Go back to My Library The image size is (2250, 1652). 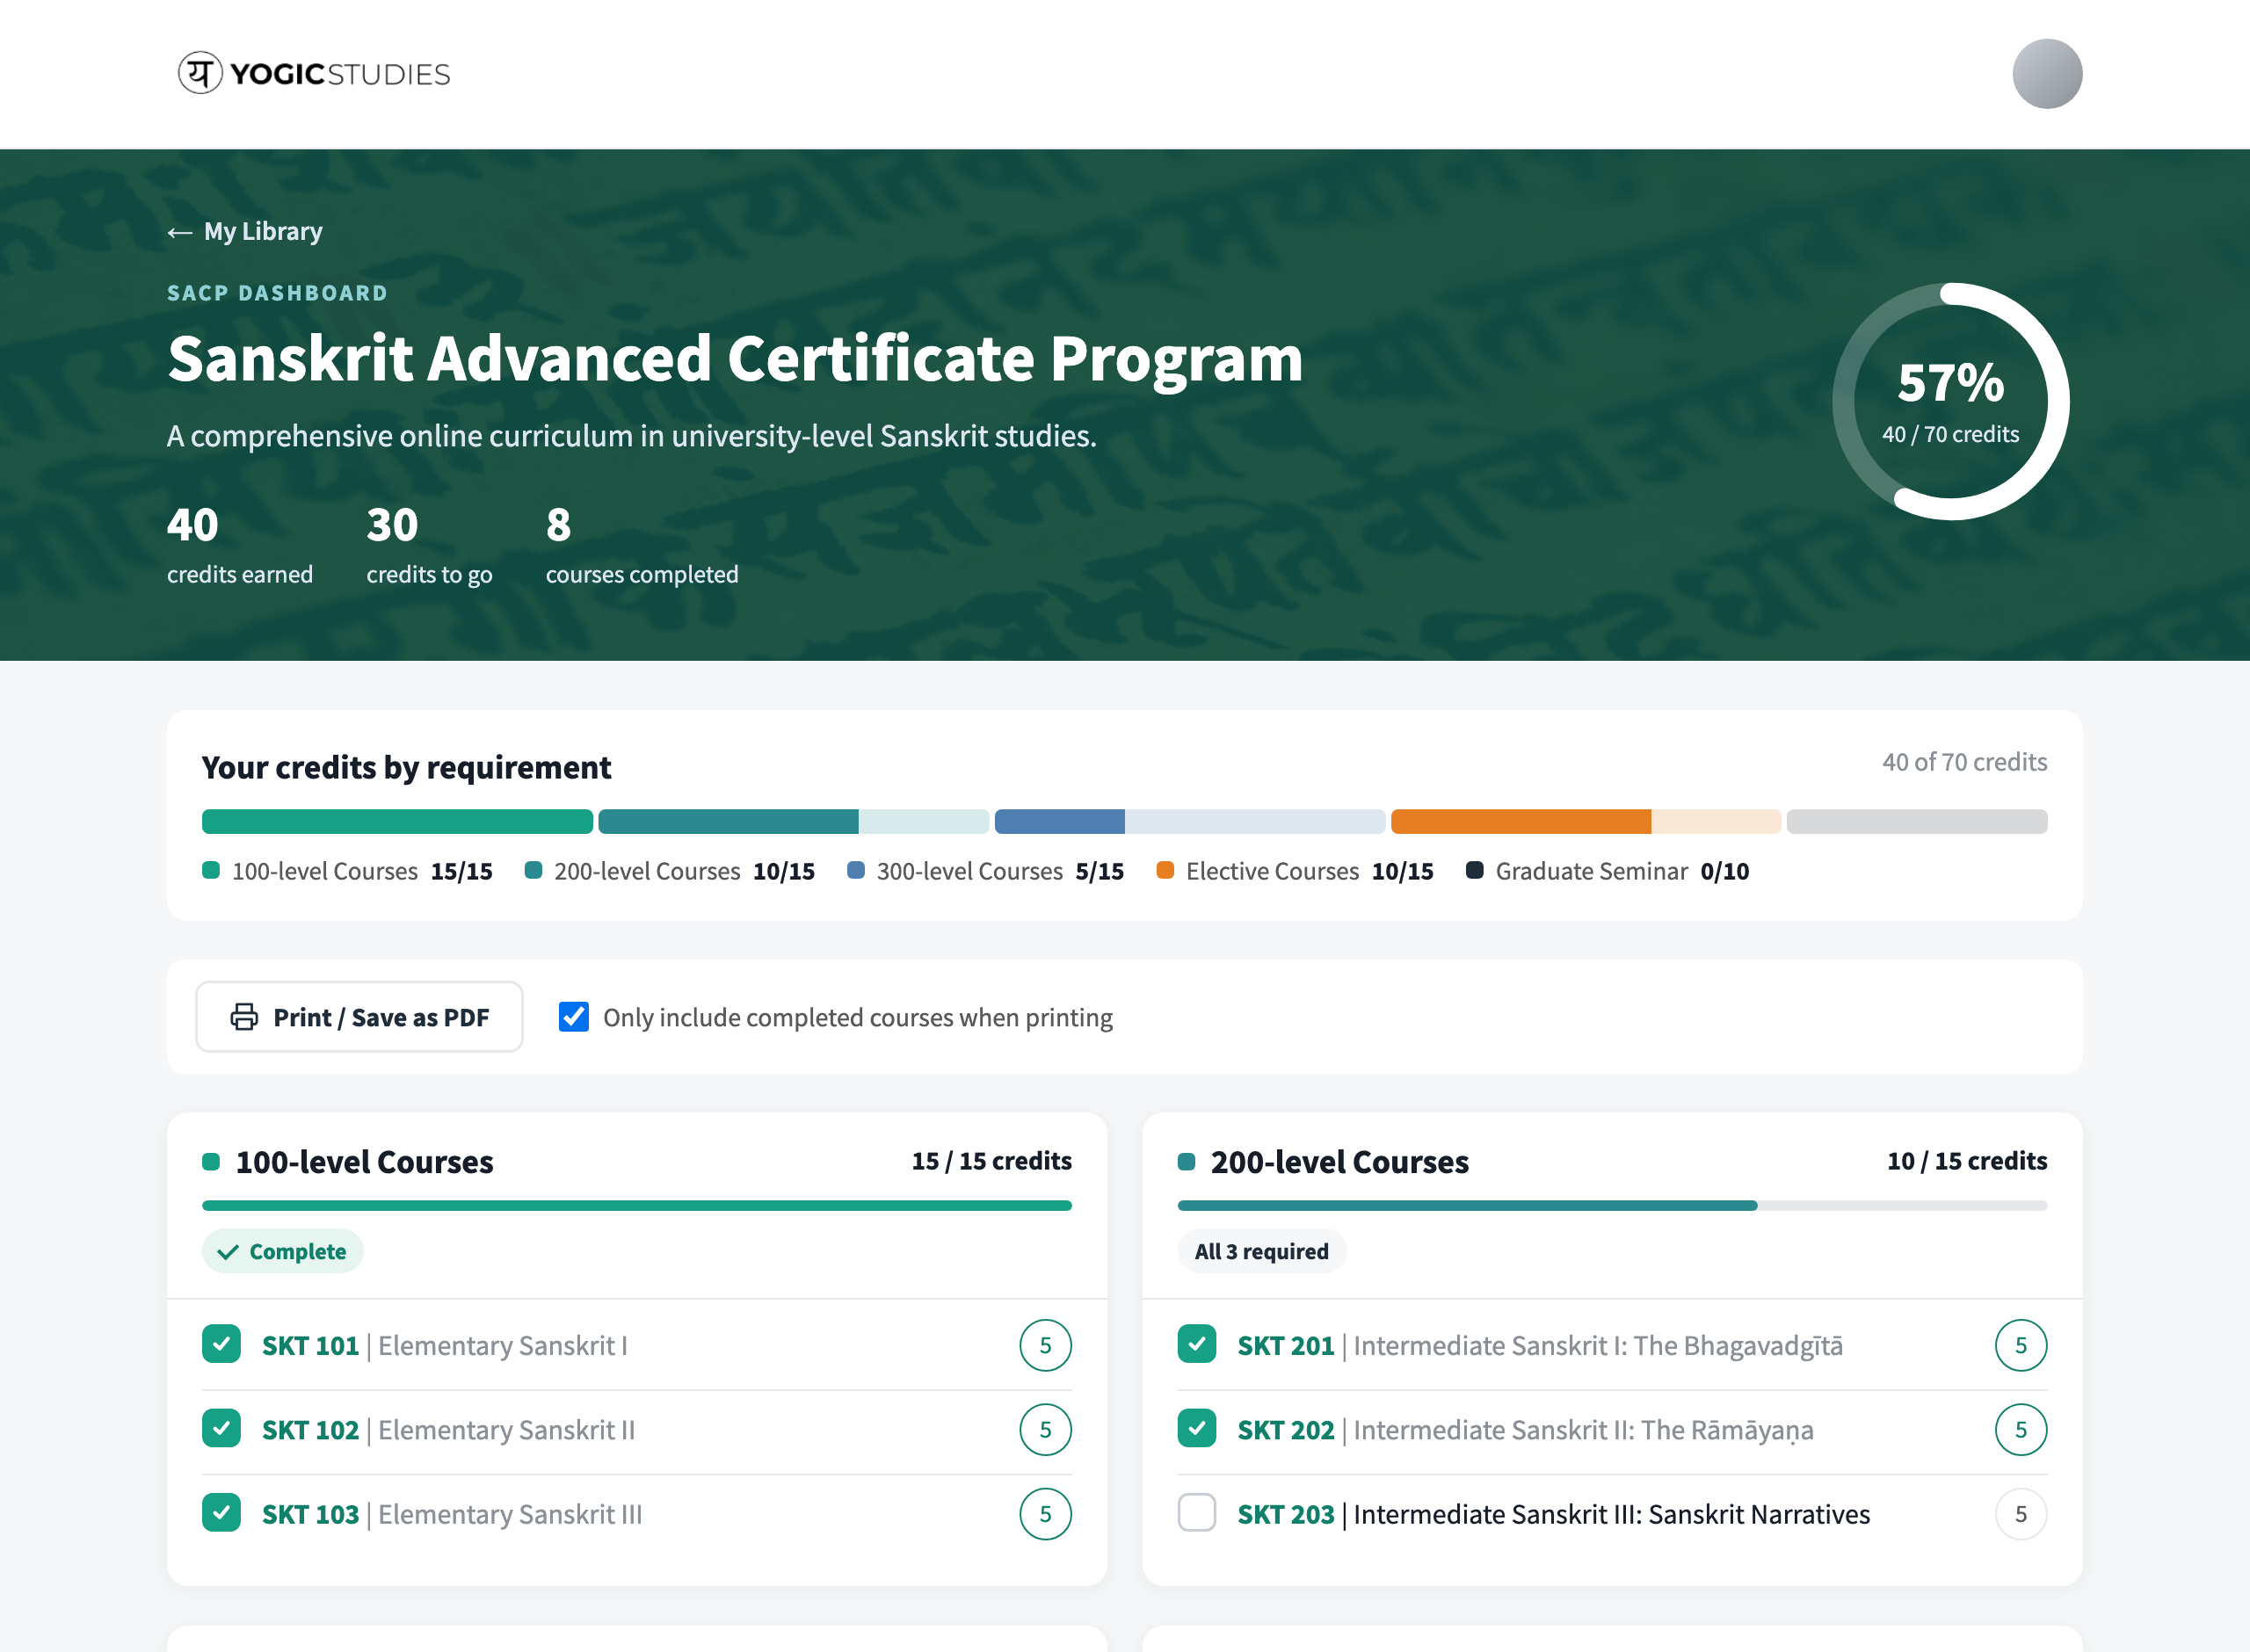point(245,232)
